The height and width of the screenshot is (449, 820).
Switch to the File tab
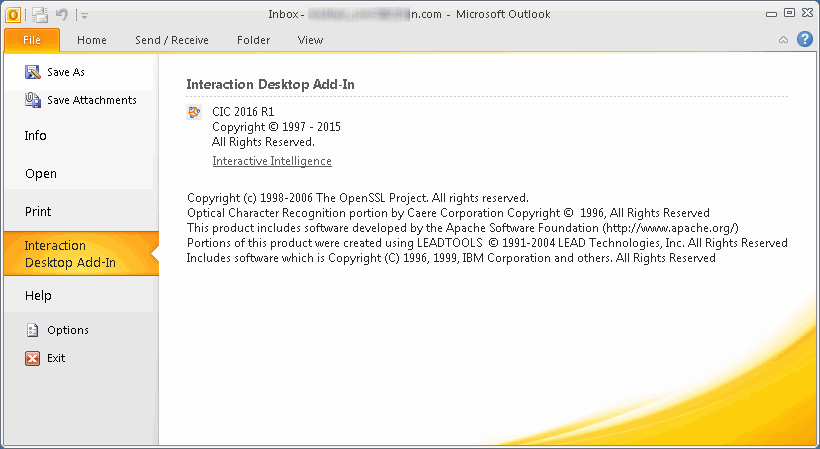pos(31,40)
